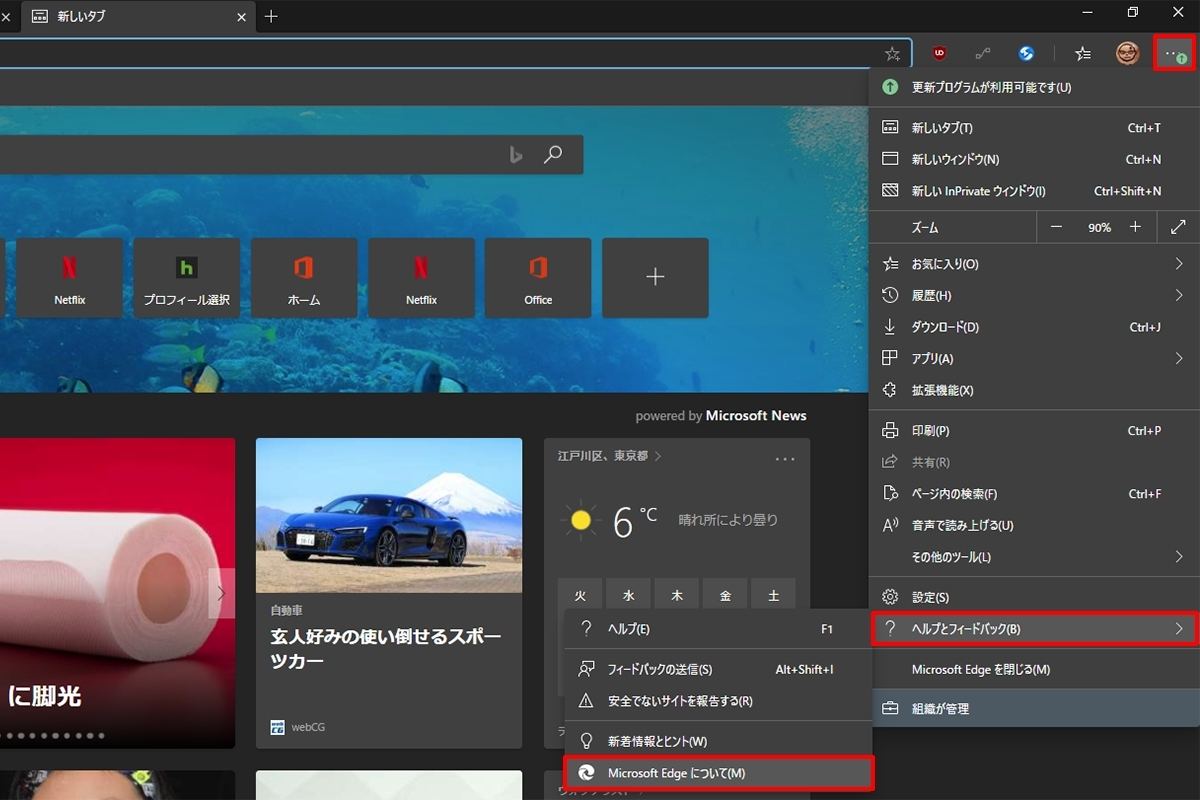Click the blue sports car thumbnail
The image size is (1200, 800).
(389, 515)
